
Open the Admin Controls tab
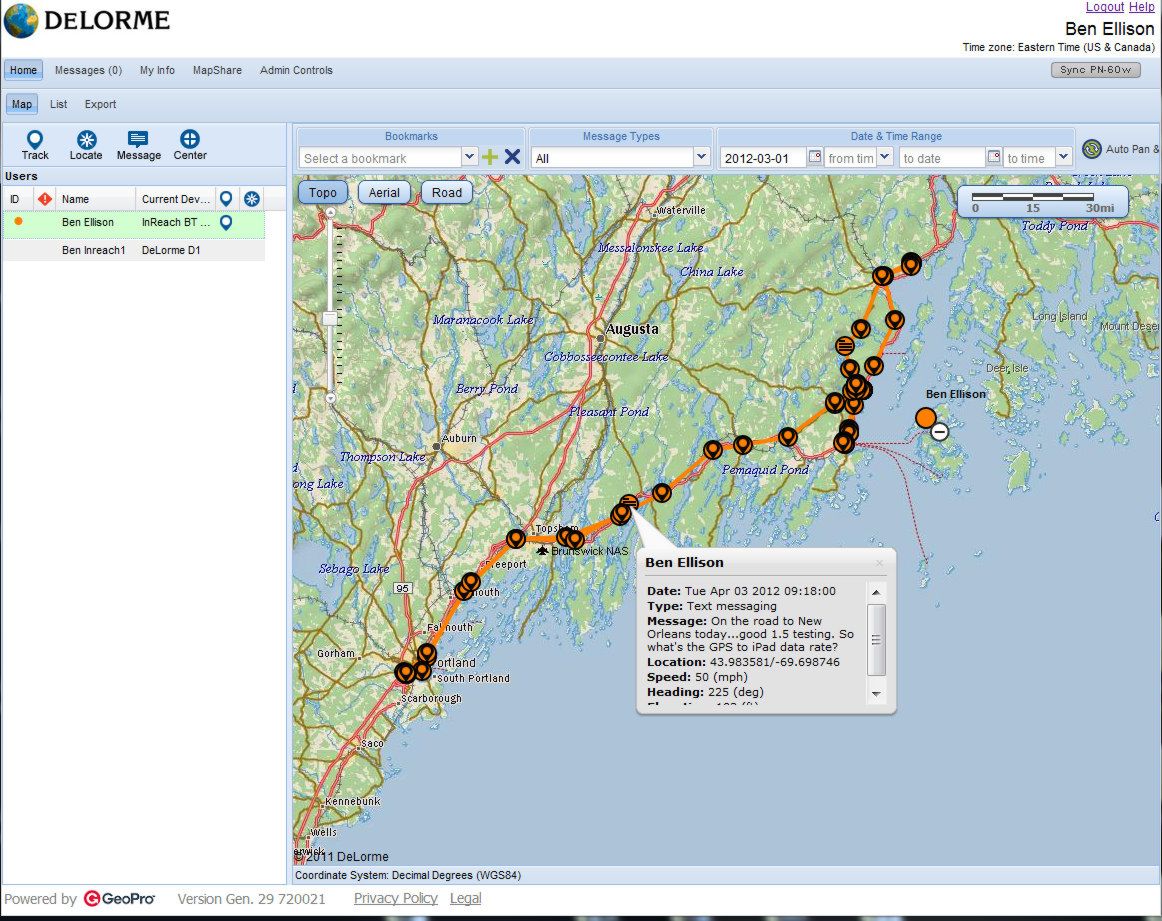pyautogui.click(x=296, y=70)
